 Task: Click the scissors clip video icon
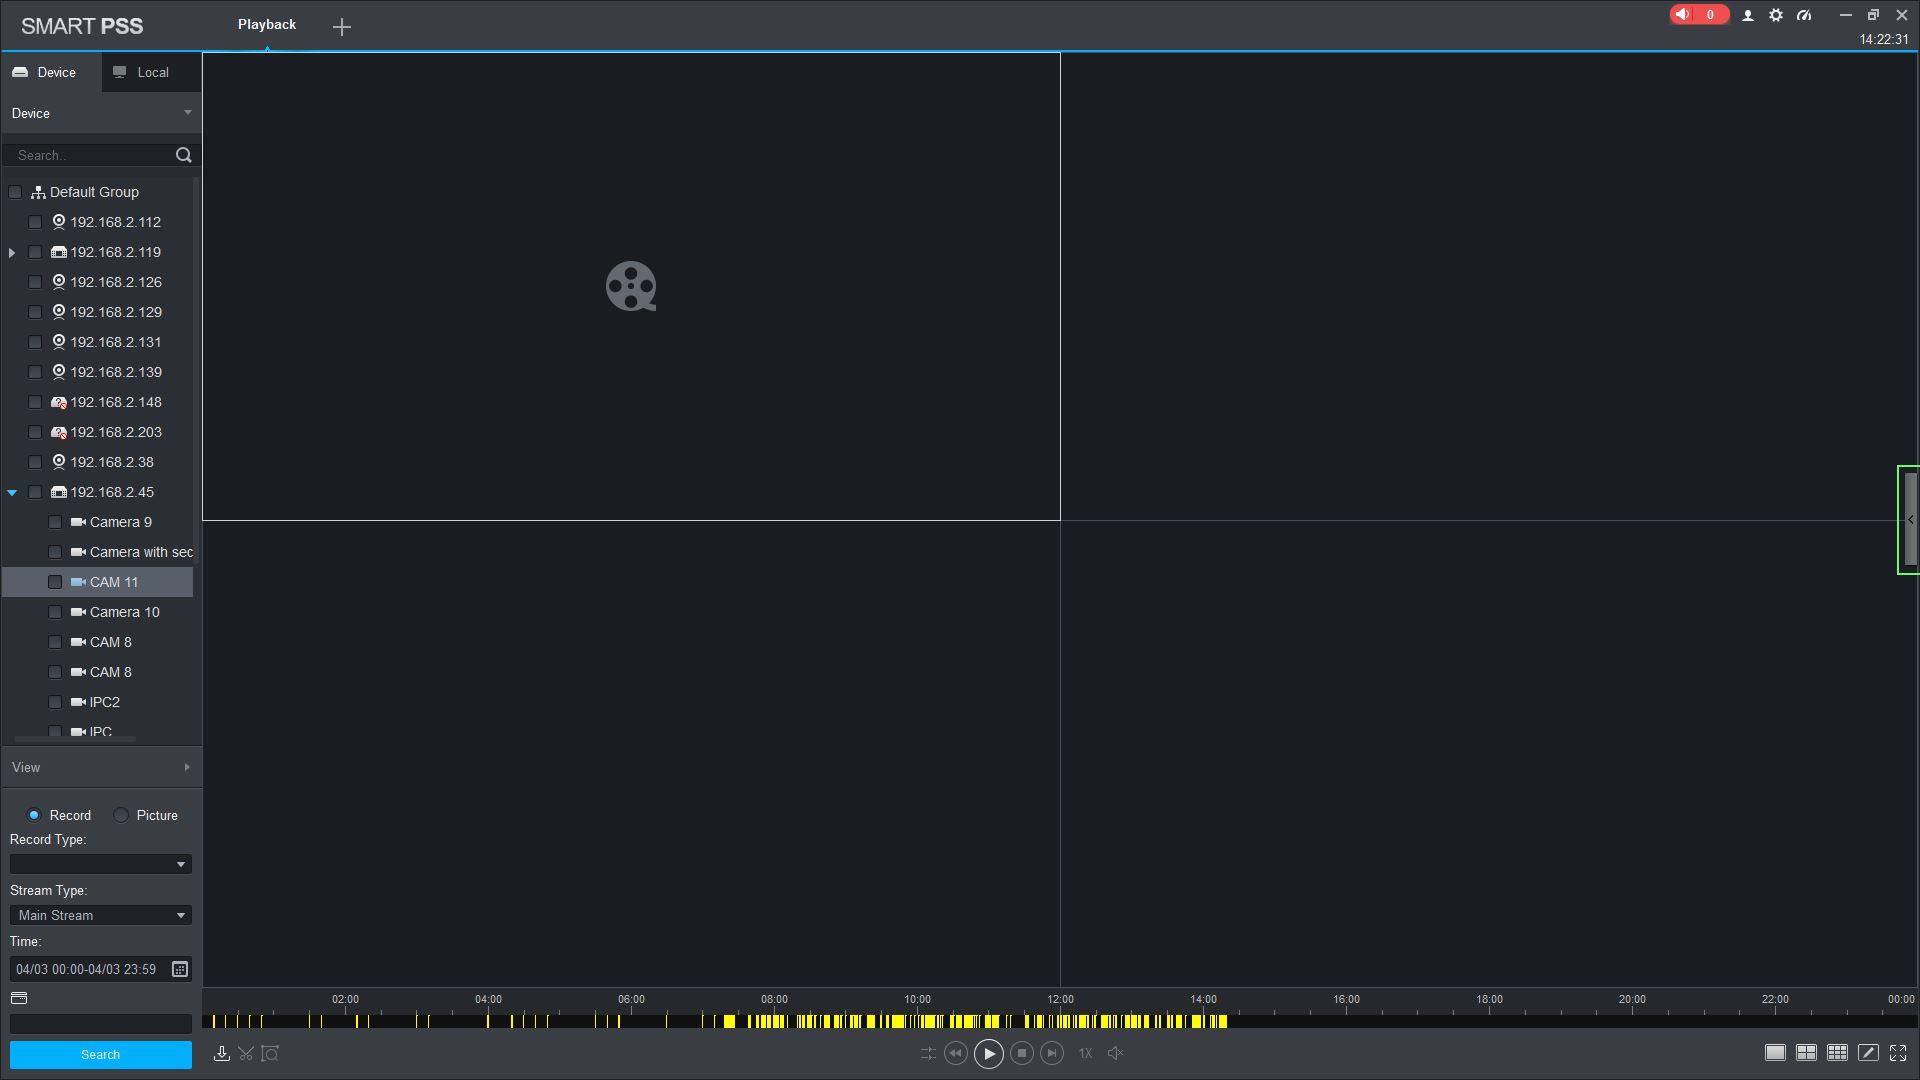coord(246,1053)
